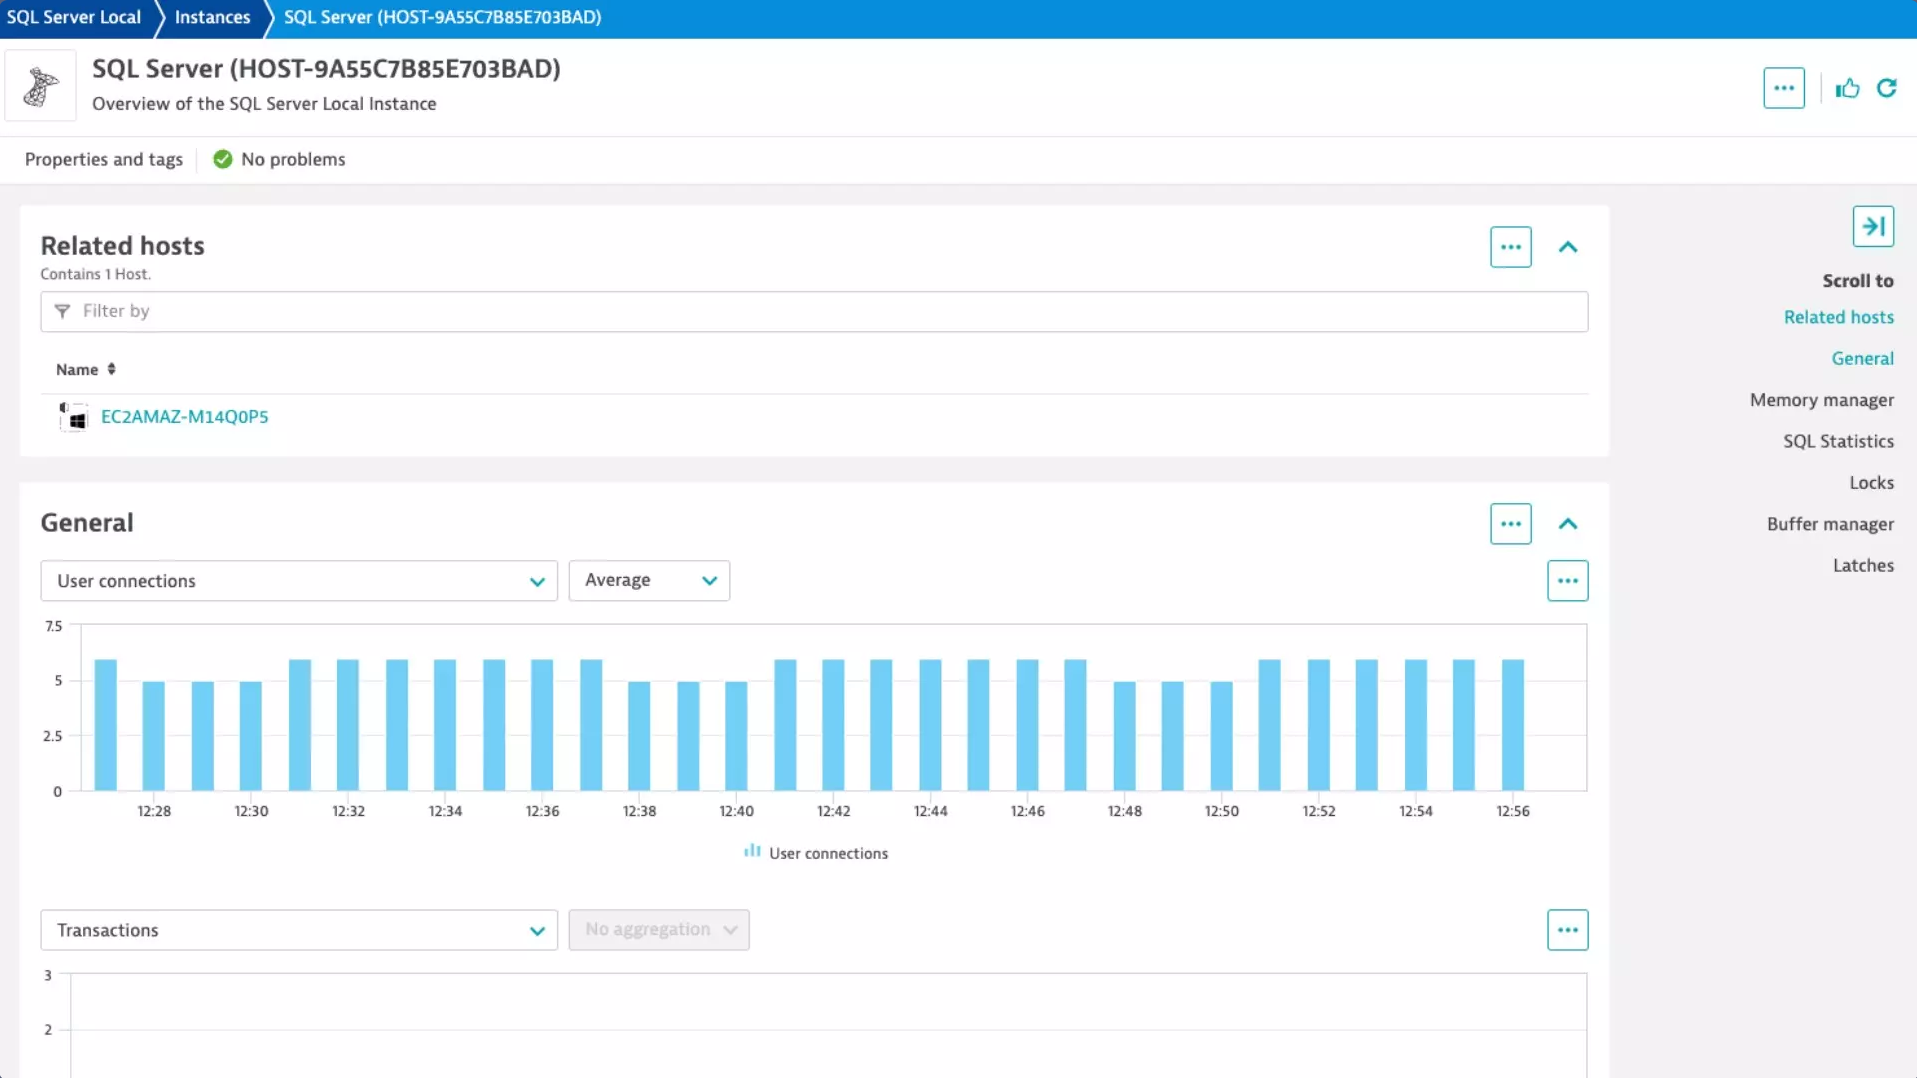Image resolution: width=1917 pixels, height=1078 pixels.
Task: Click the 7.5 y-axis label
Action: click(x=54, y=626)
